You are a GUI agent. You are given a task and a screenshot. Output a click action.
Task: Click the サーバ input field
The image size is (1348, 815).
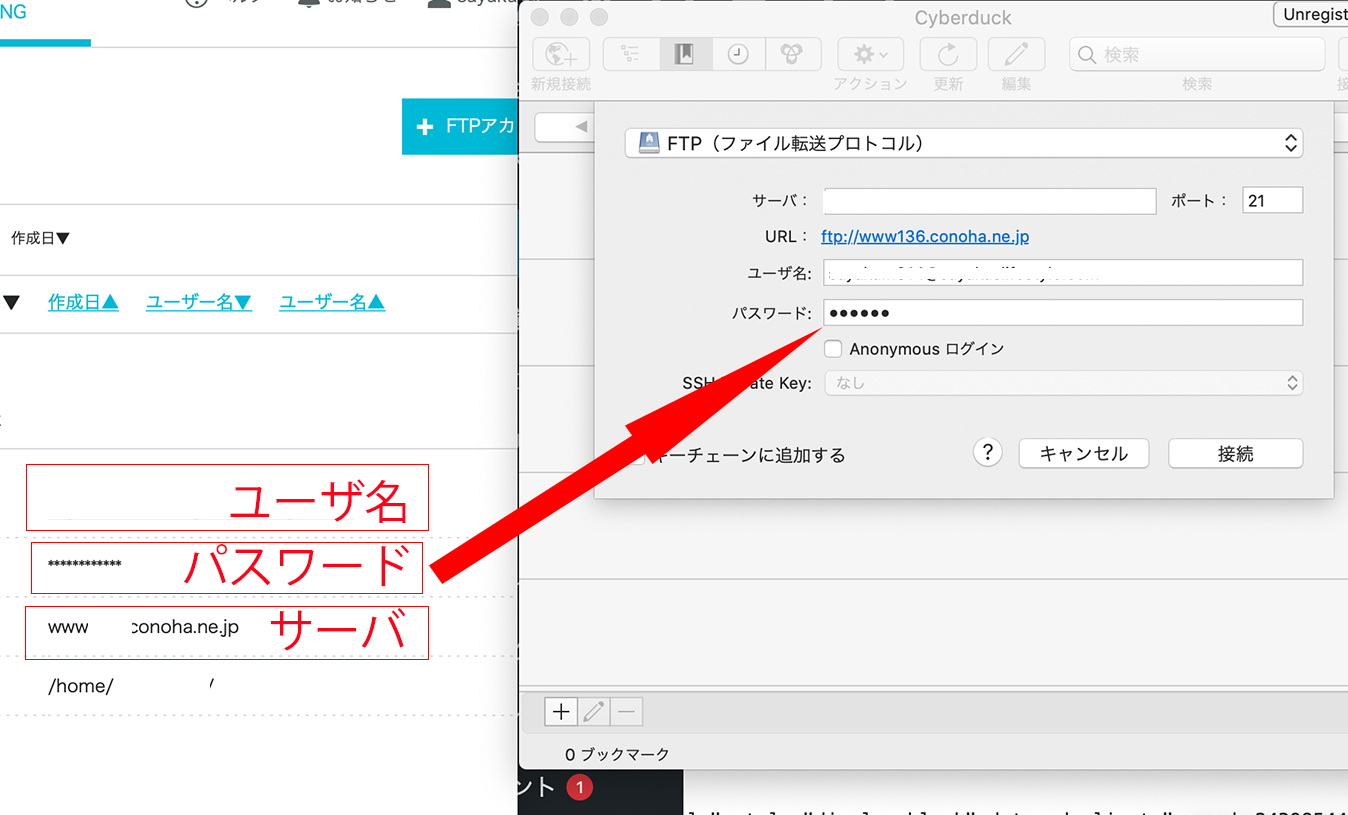989,200
